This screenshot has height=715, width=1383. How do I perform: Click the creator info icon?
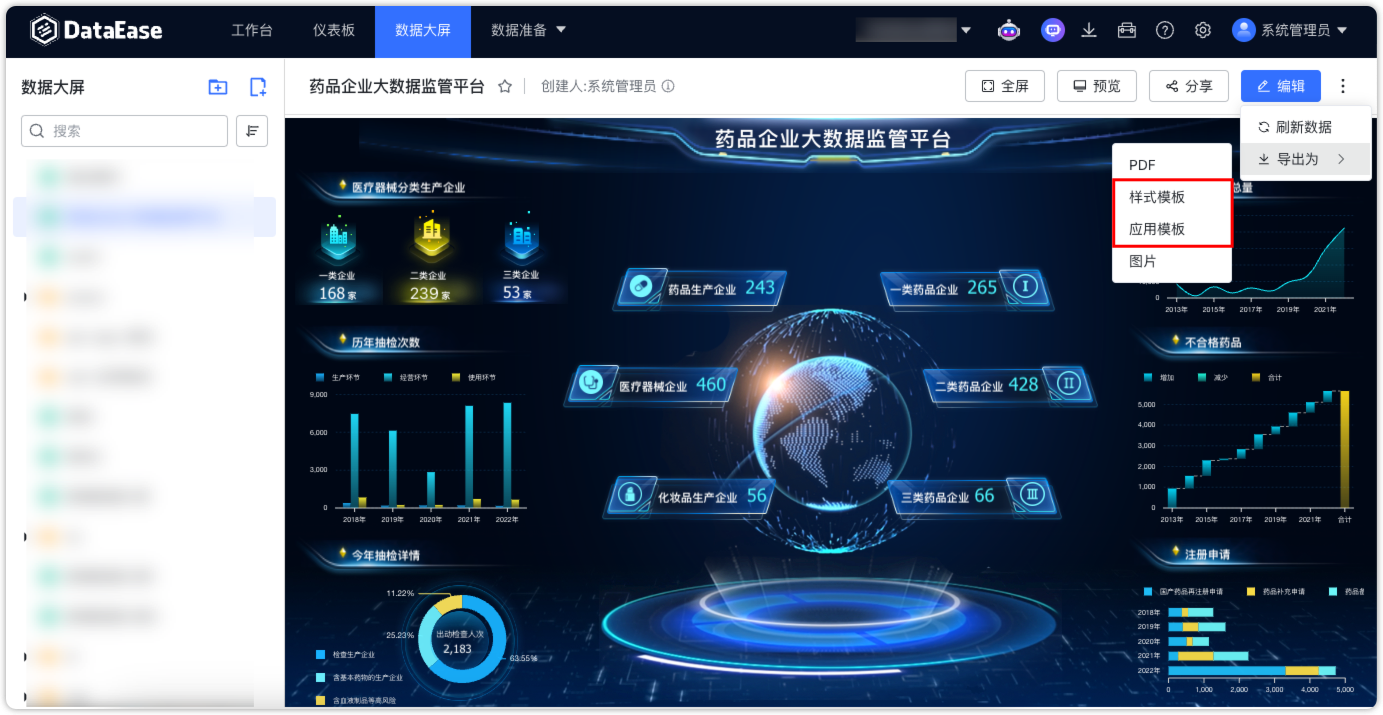click(x=668, y=86)
